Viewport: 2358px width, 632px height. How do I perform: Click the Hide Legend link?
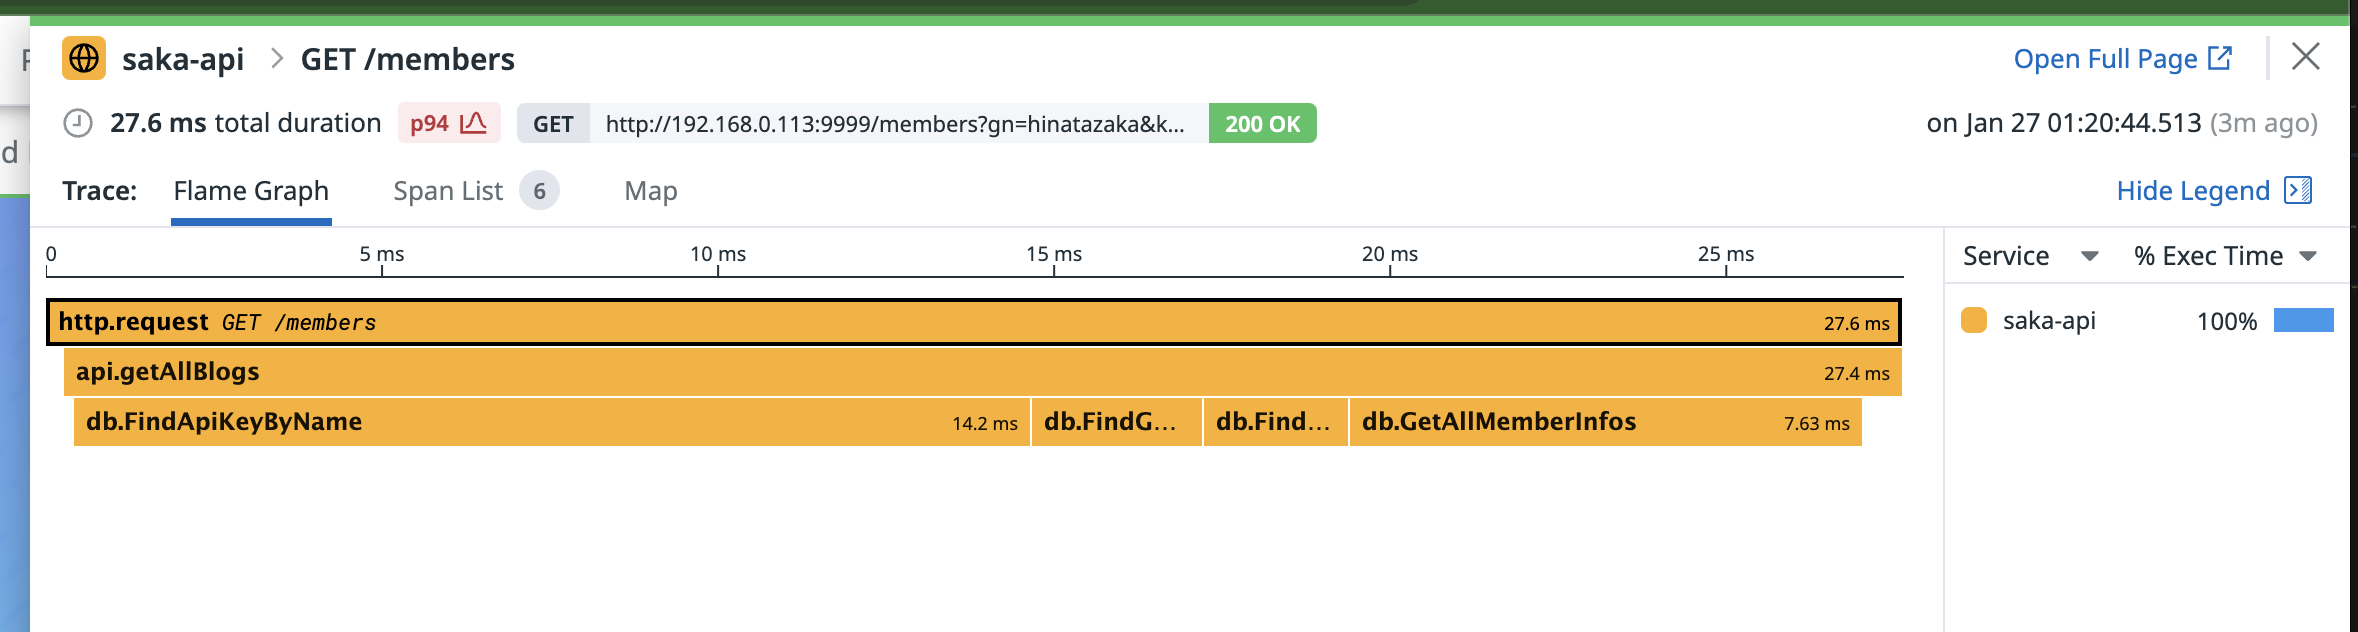click(2193, 190)
